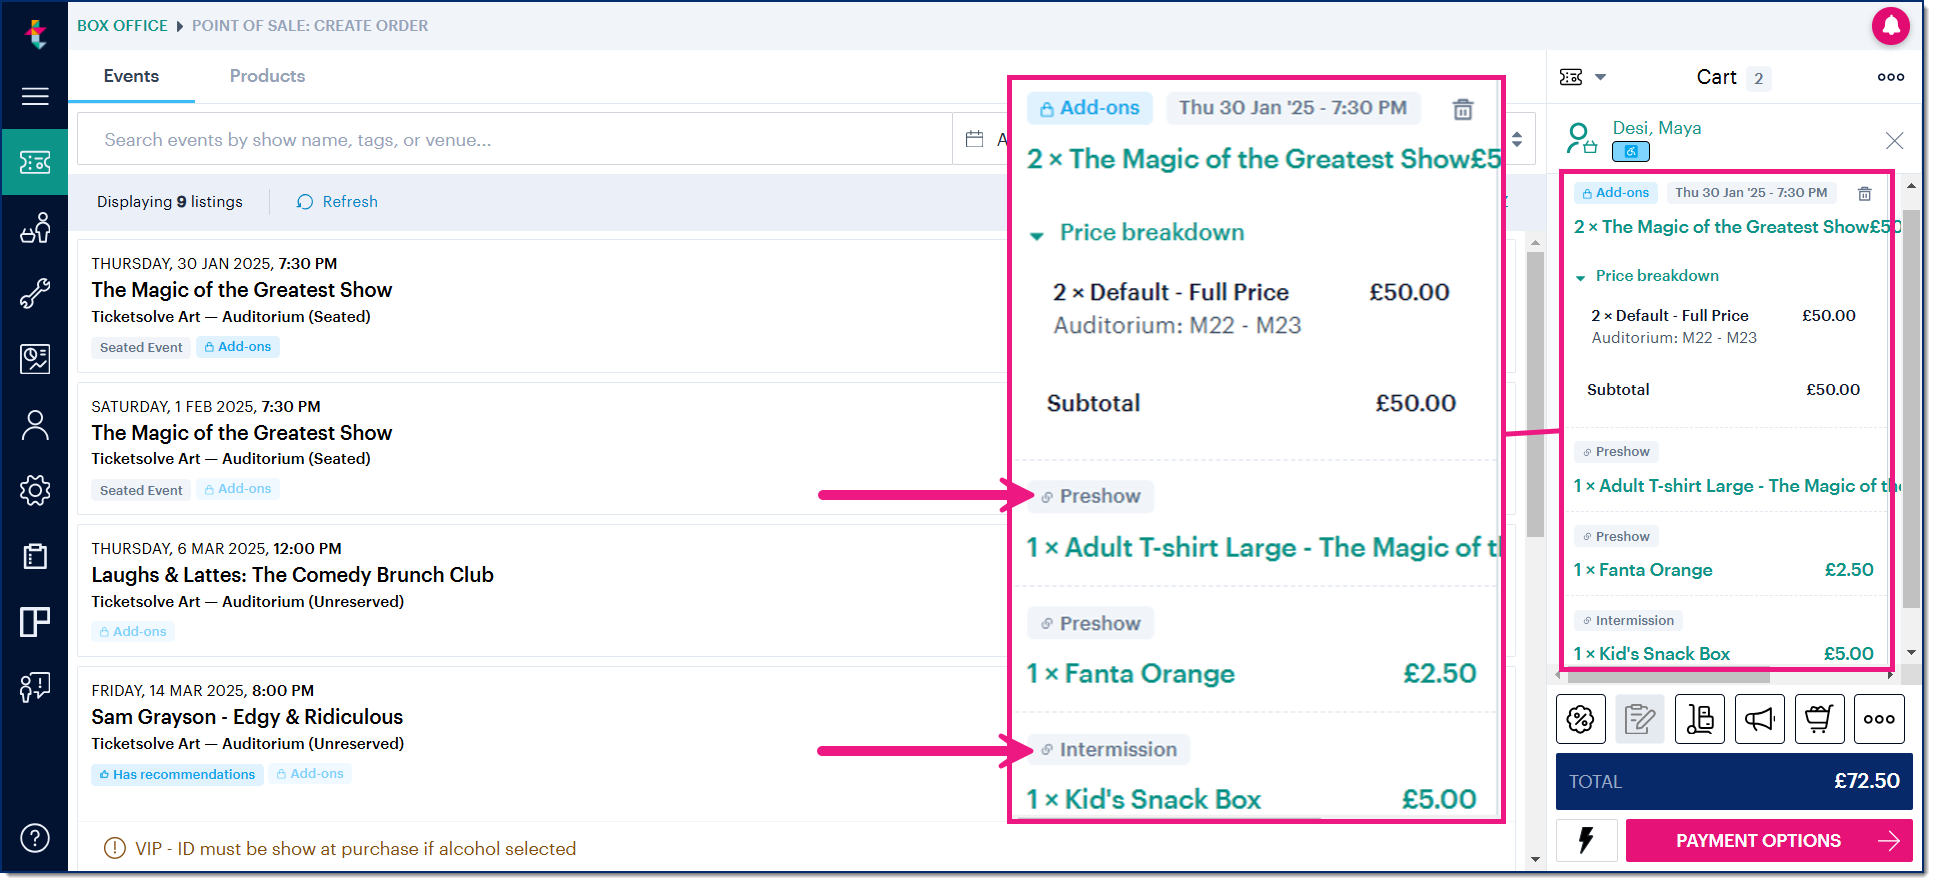Screen dimensions: 1934x883
Task: Click the TOTAL £72.50 bar
Action: [1734, 782]
